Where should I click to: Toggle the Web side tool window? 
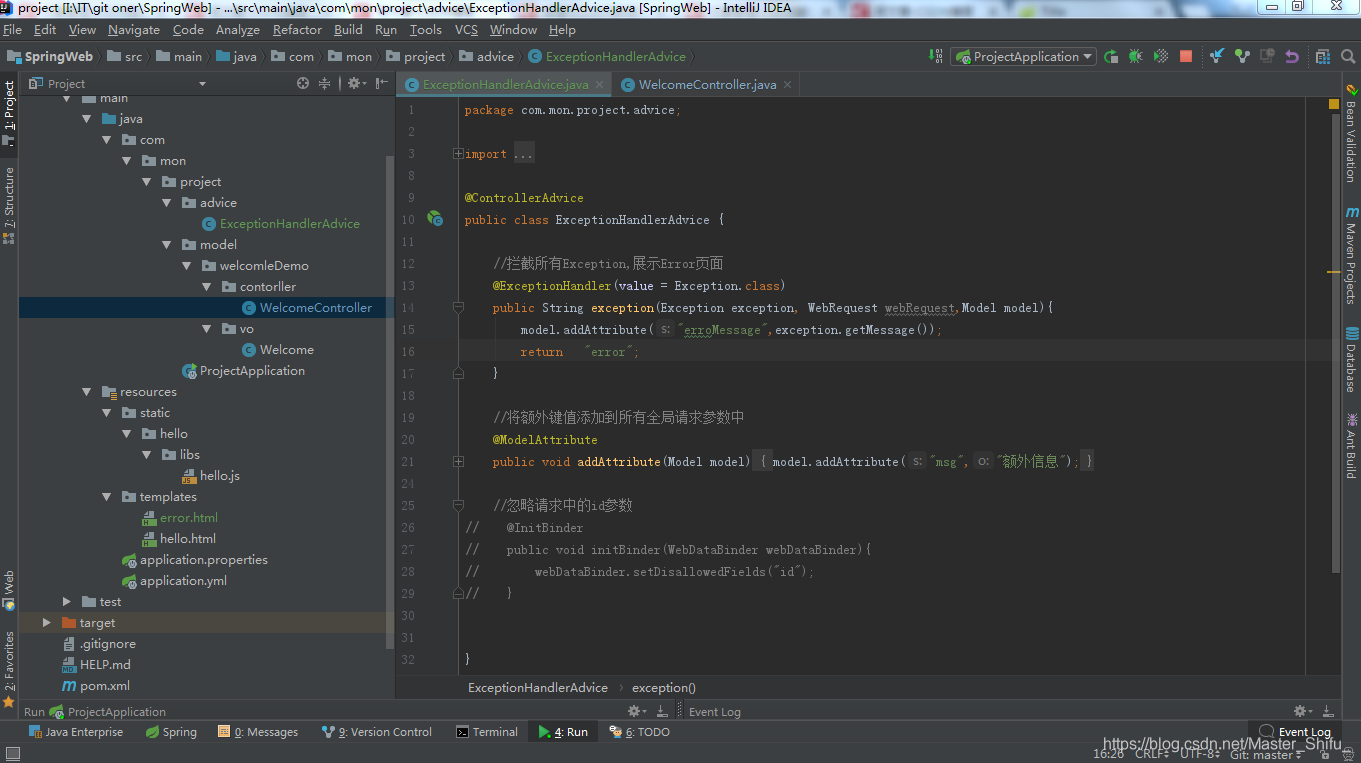[9, 590]
